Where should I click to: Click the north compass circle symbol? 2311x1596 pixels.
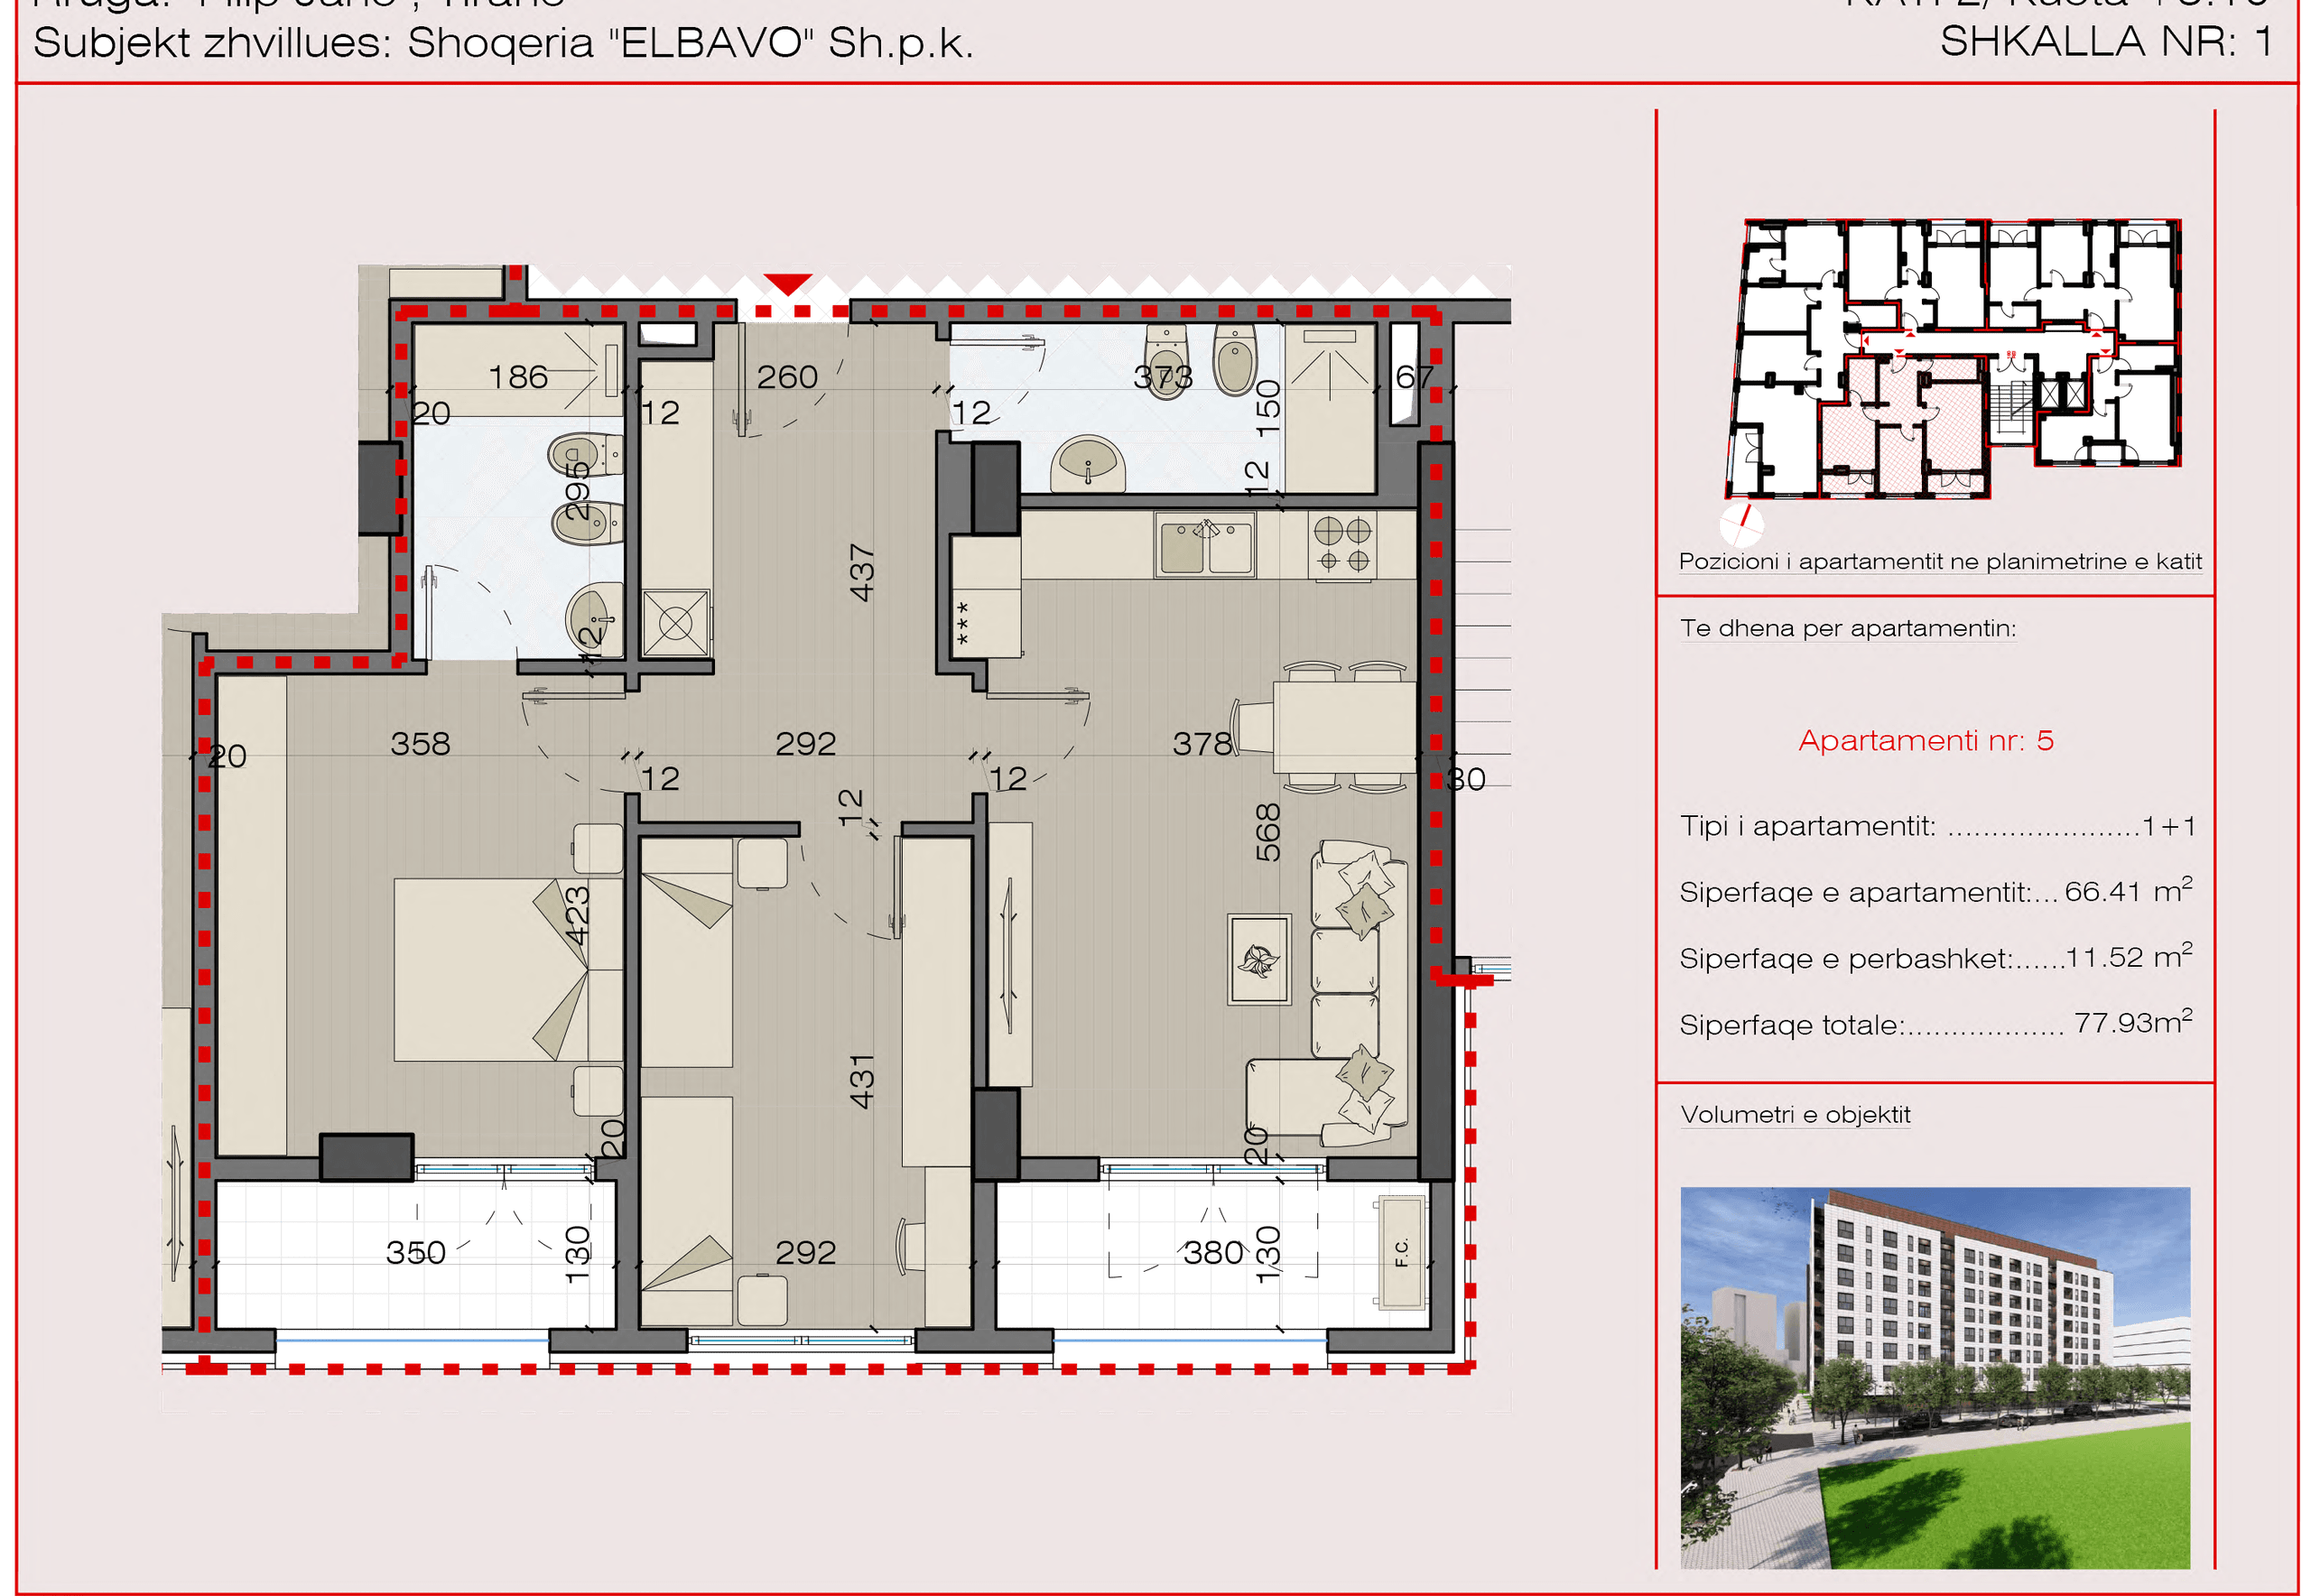1741,522
